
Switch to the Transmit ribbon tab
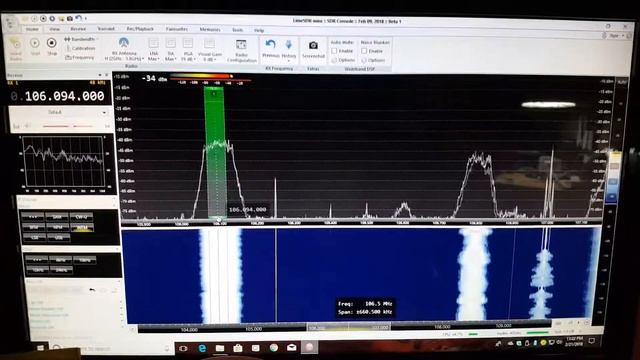(x=106, y=29)
